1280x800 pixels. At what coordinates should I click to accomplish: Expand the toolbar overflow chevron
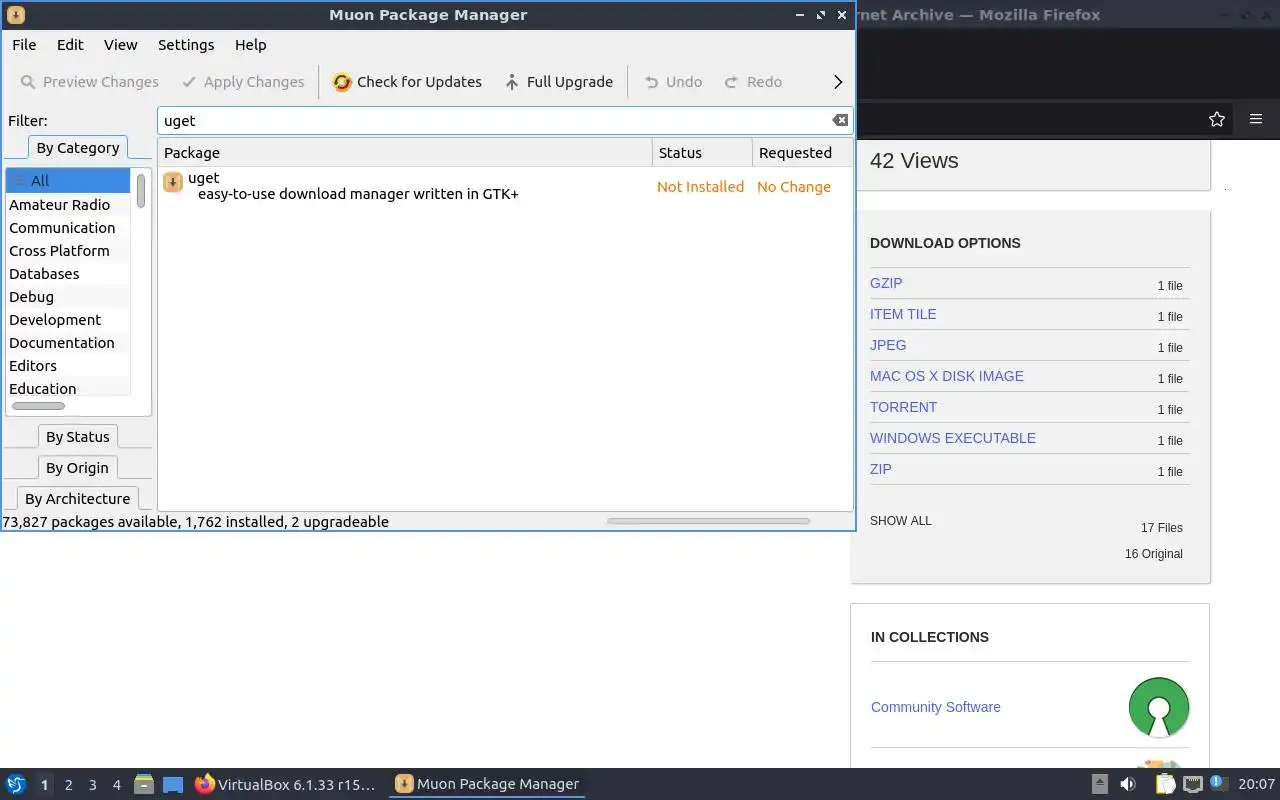tap(838, 82)
